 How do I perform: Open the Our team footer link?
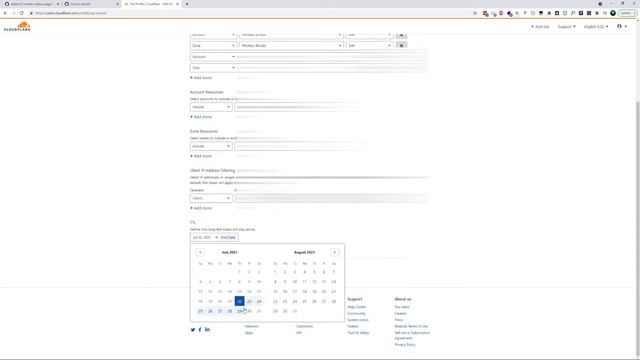coord(402,307)
